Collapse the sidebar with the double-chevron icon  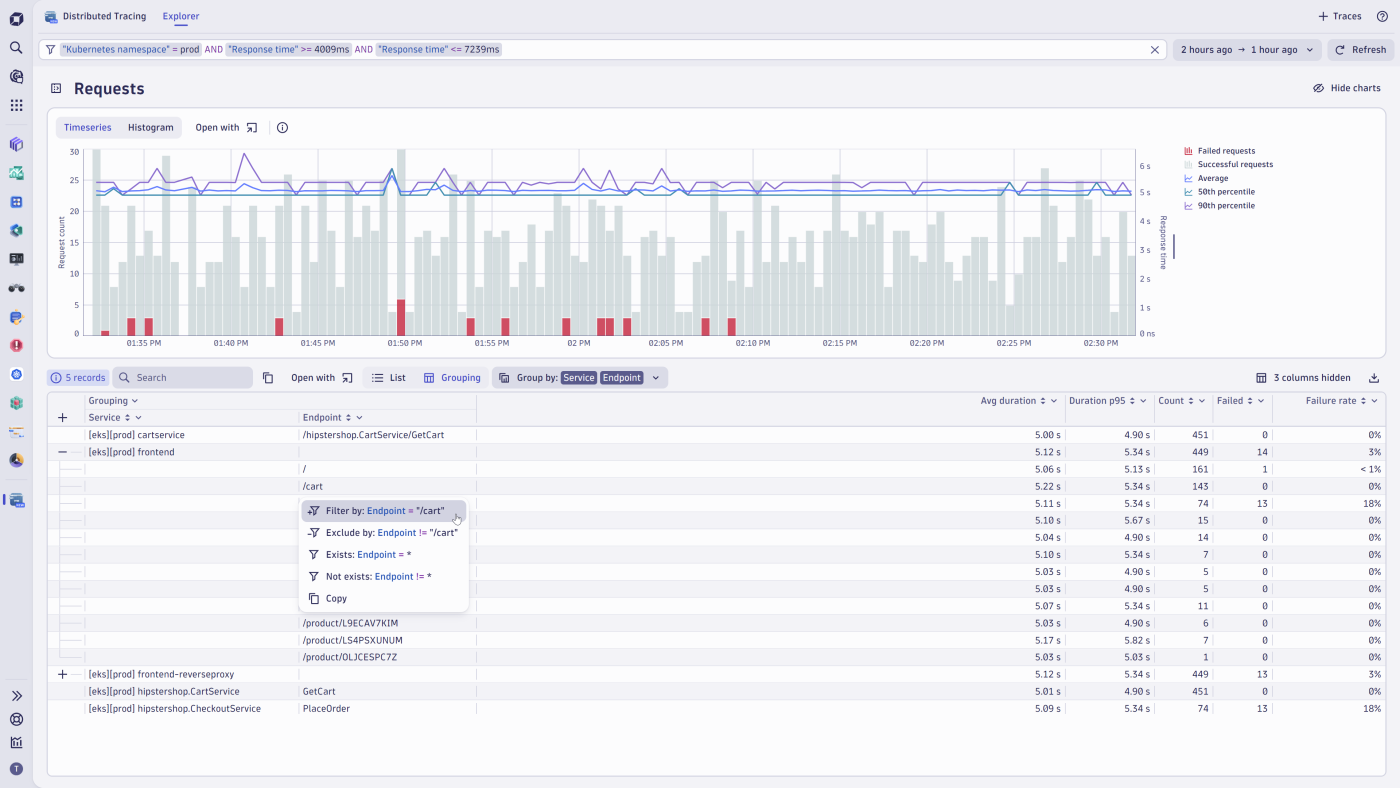15,695
